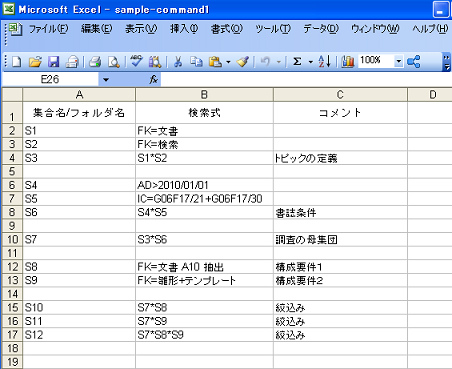Open a file with the Open folder icon
This screenshot has width=452, height=369.
coord(35,62)
